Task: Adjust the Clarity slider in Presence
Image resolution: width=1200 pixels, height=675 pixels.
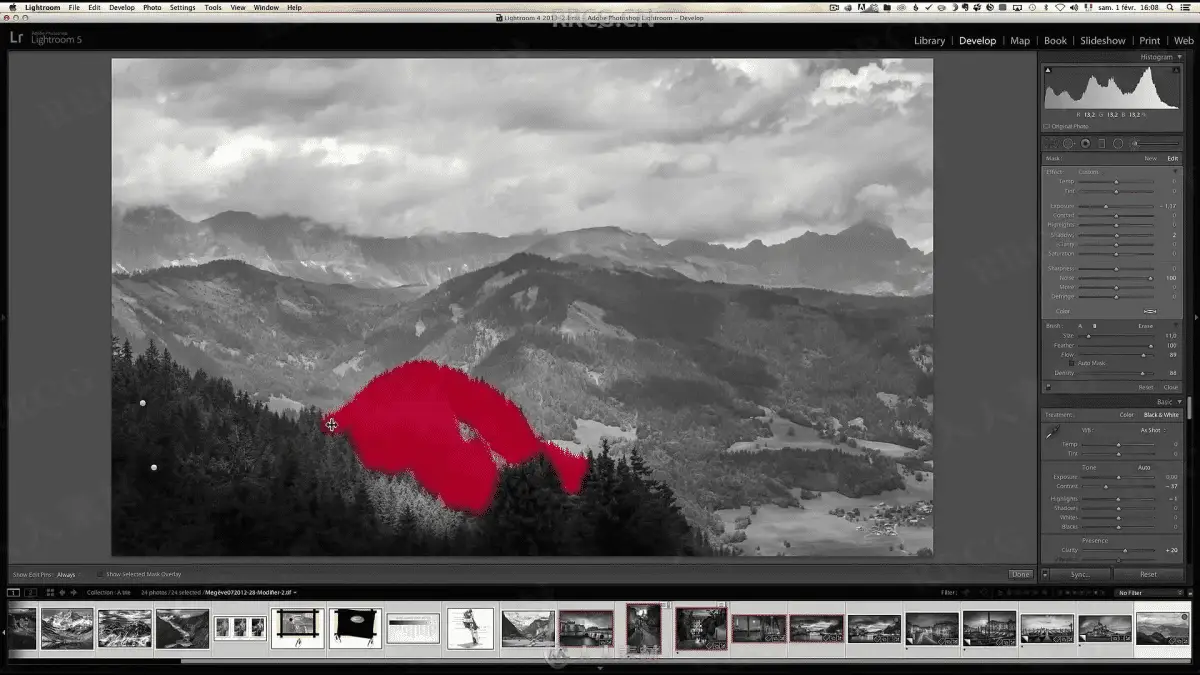Action: (1125, 550)
